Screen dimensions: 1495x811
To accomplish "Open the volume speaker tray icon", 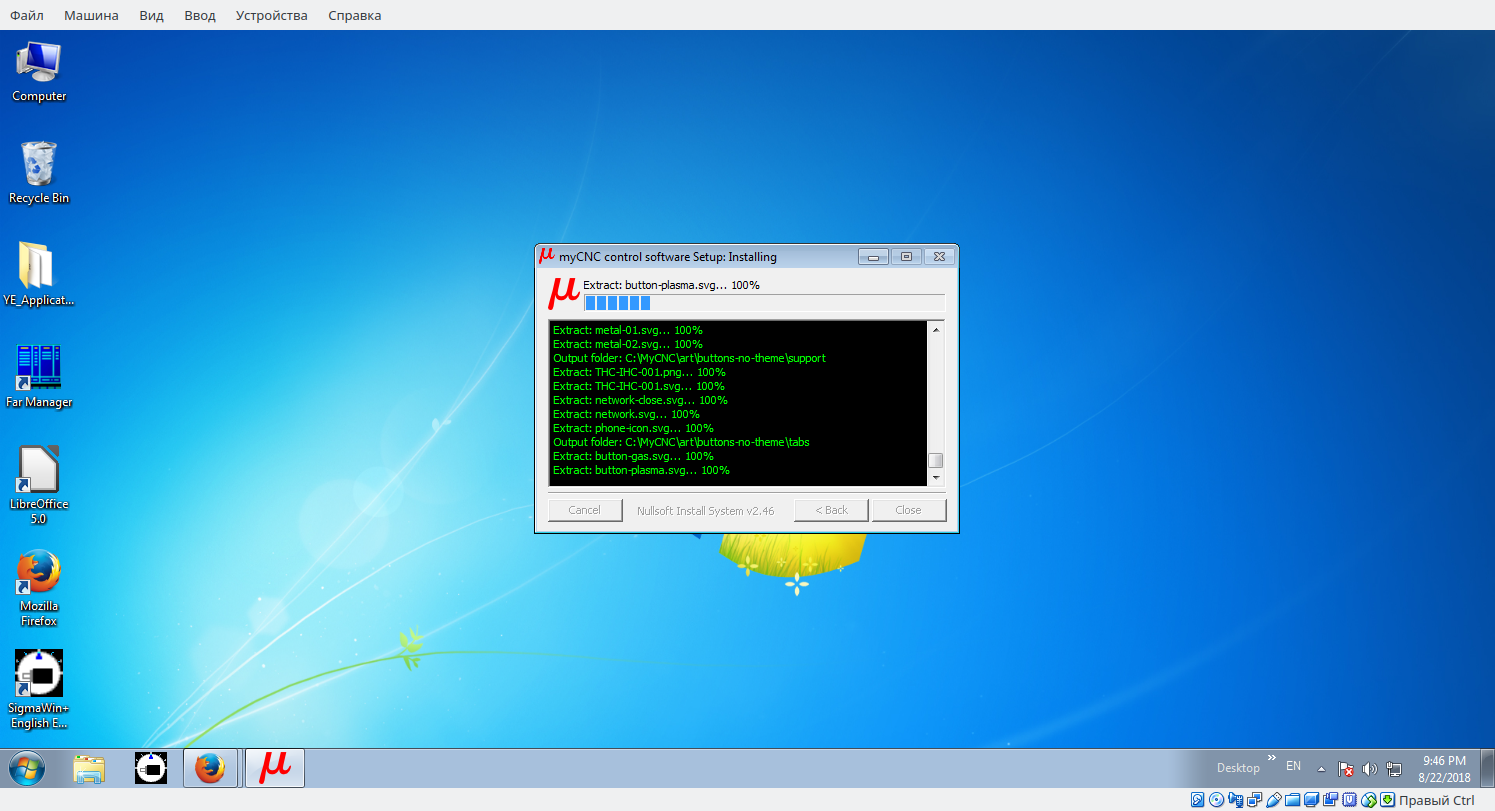I will pos(1369,769).
